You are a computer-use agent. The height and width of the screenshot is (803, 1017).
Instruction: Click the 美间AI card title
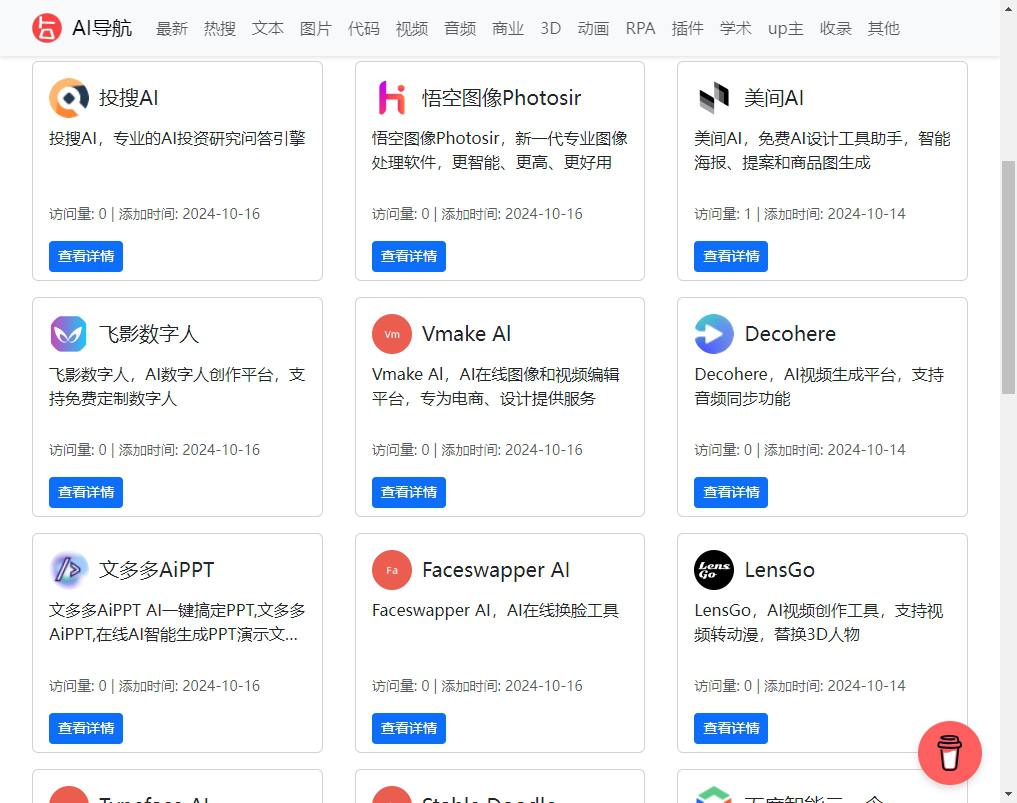pyautogui.click(x=774, y=98)
